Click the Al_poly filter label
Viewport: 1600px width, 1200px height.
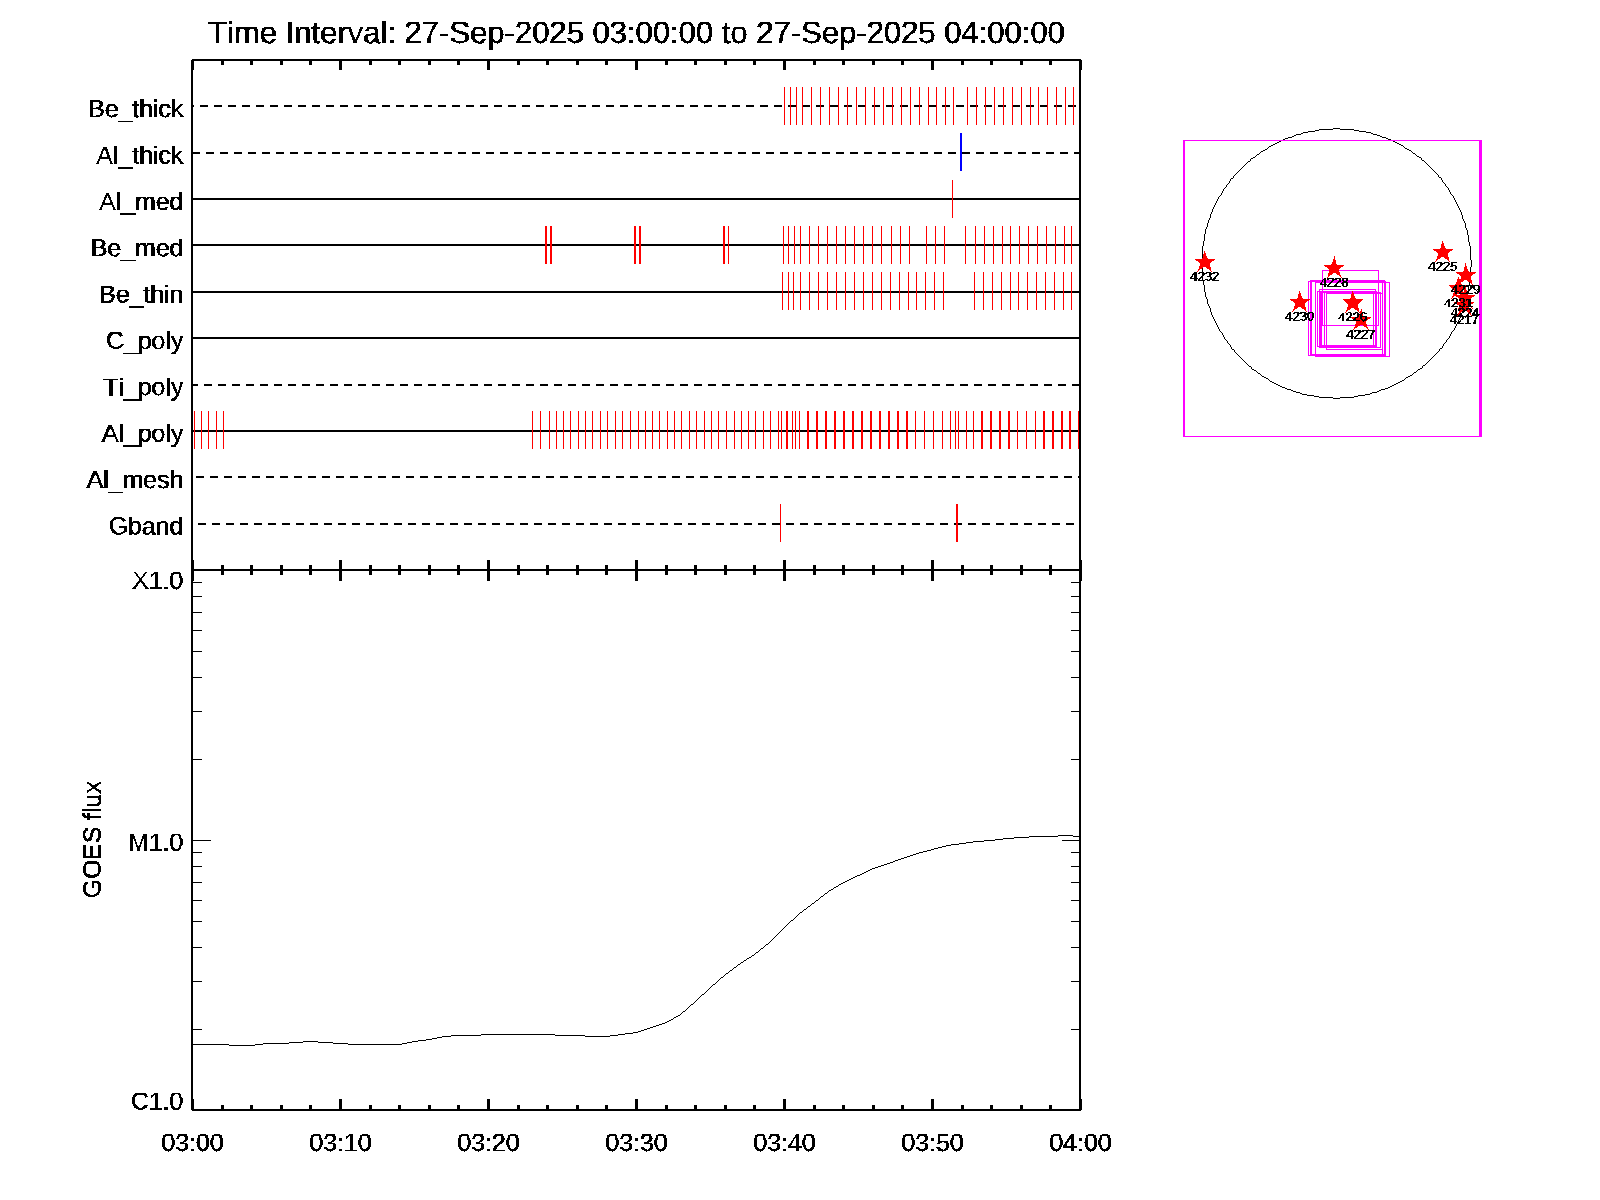pos(142,434)
